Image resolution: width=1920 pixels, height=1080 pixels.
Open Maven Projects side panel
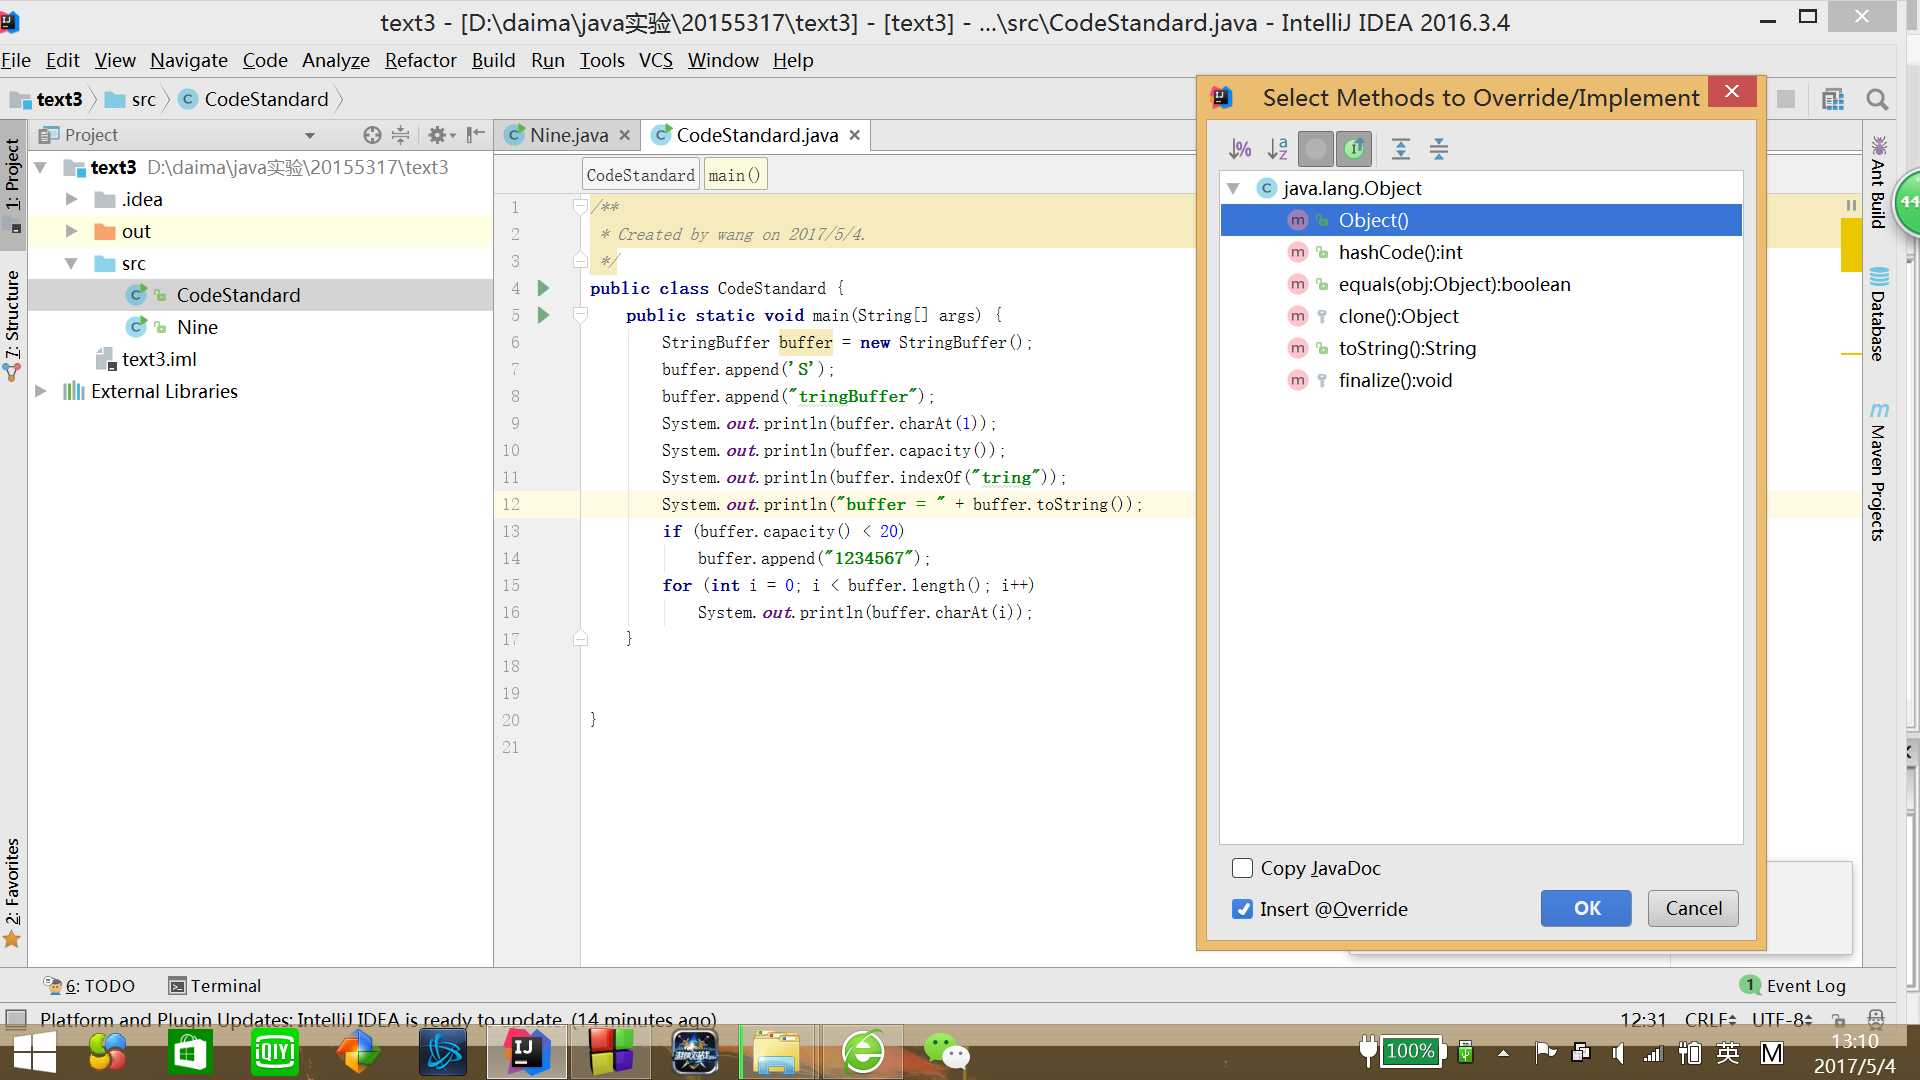pyautogui.click(x=1879, y=472)
